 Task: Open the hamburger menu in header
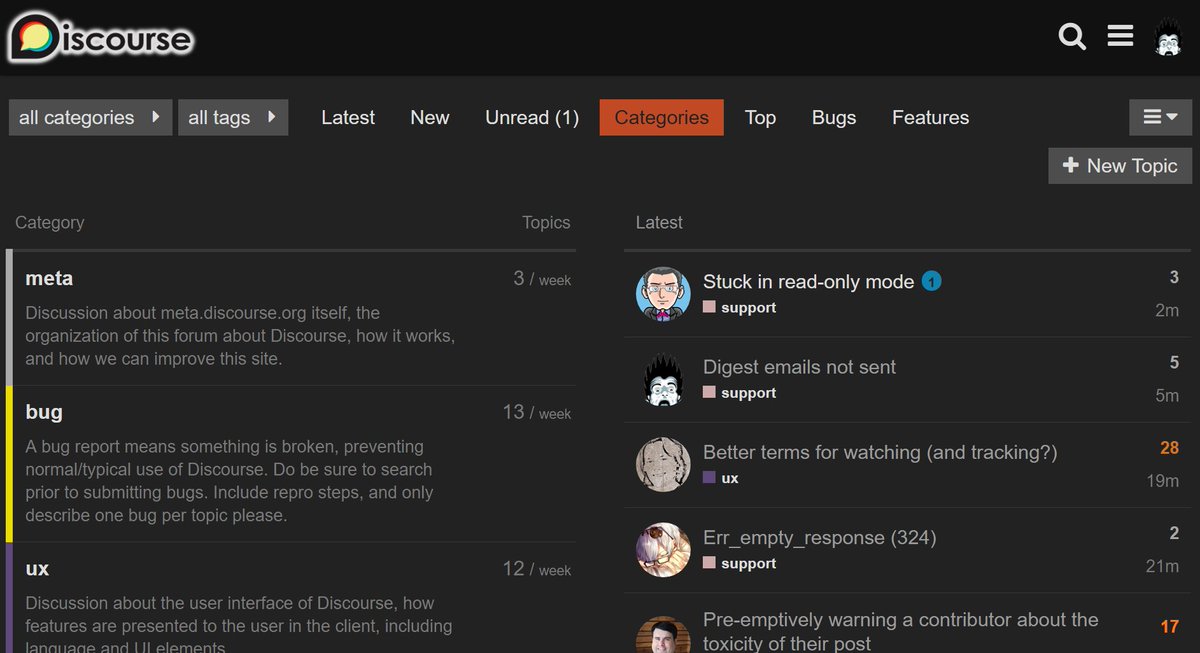[x=1120, y=37]
